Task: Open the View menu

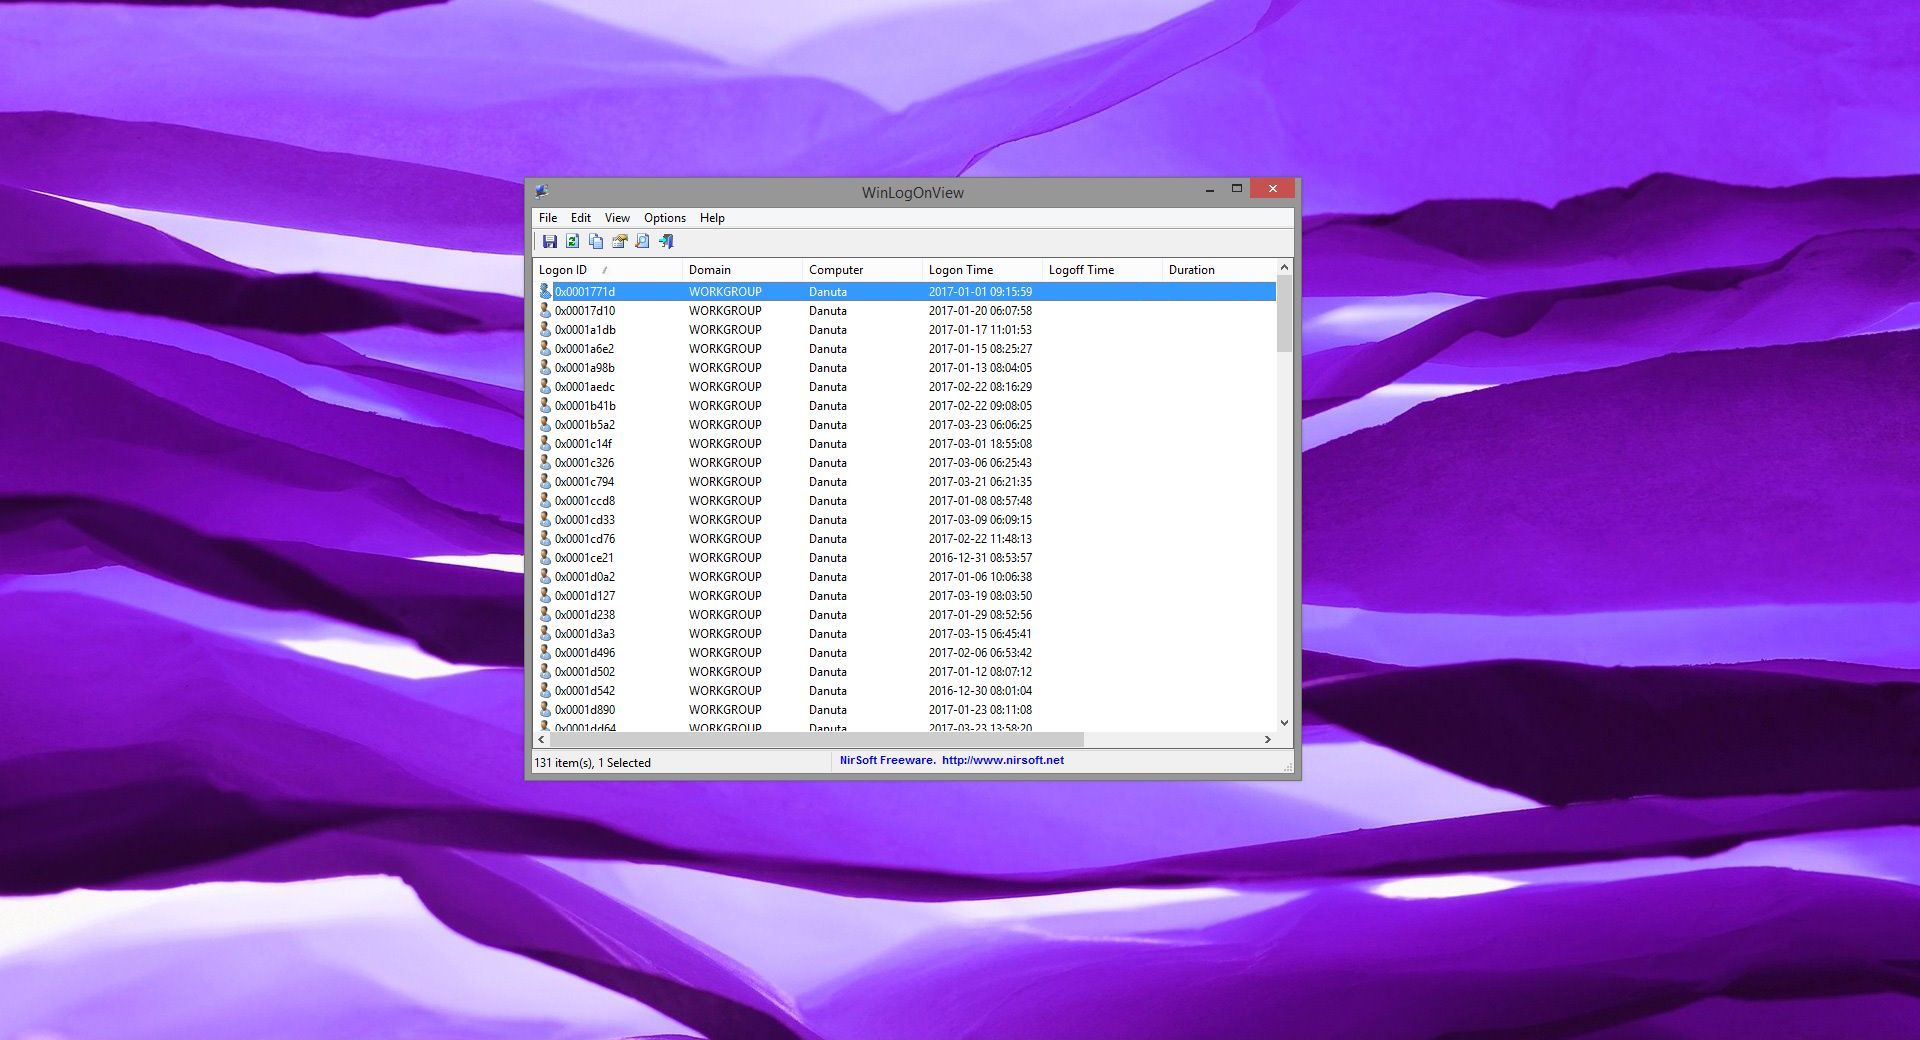Action: coord(617,218)
